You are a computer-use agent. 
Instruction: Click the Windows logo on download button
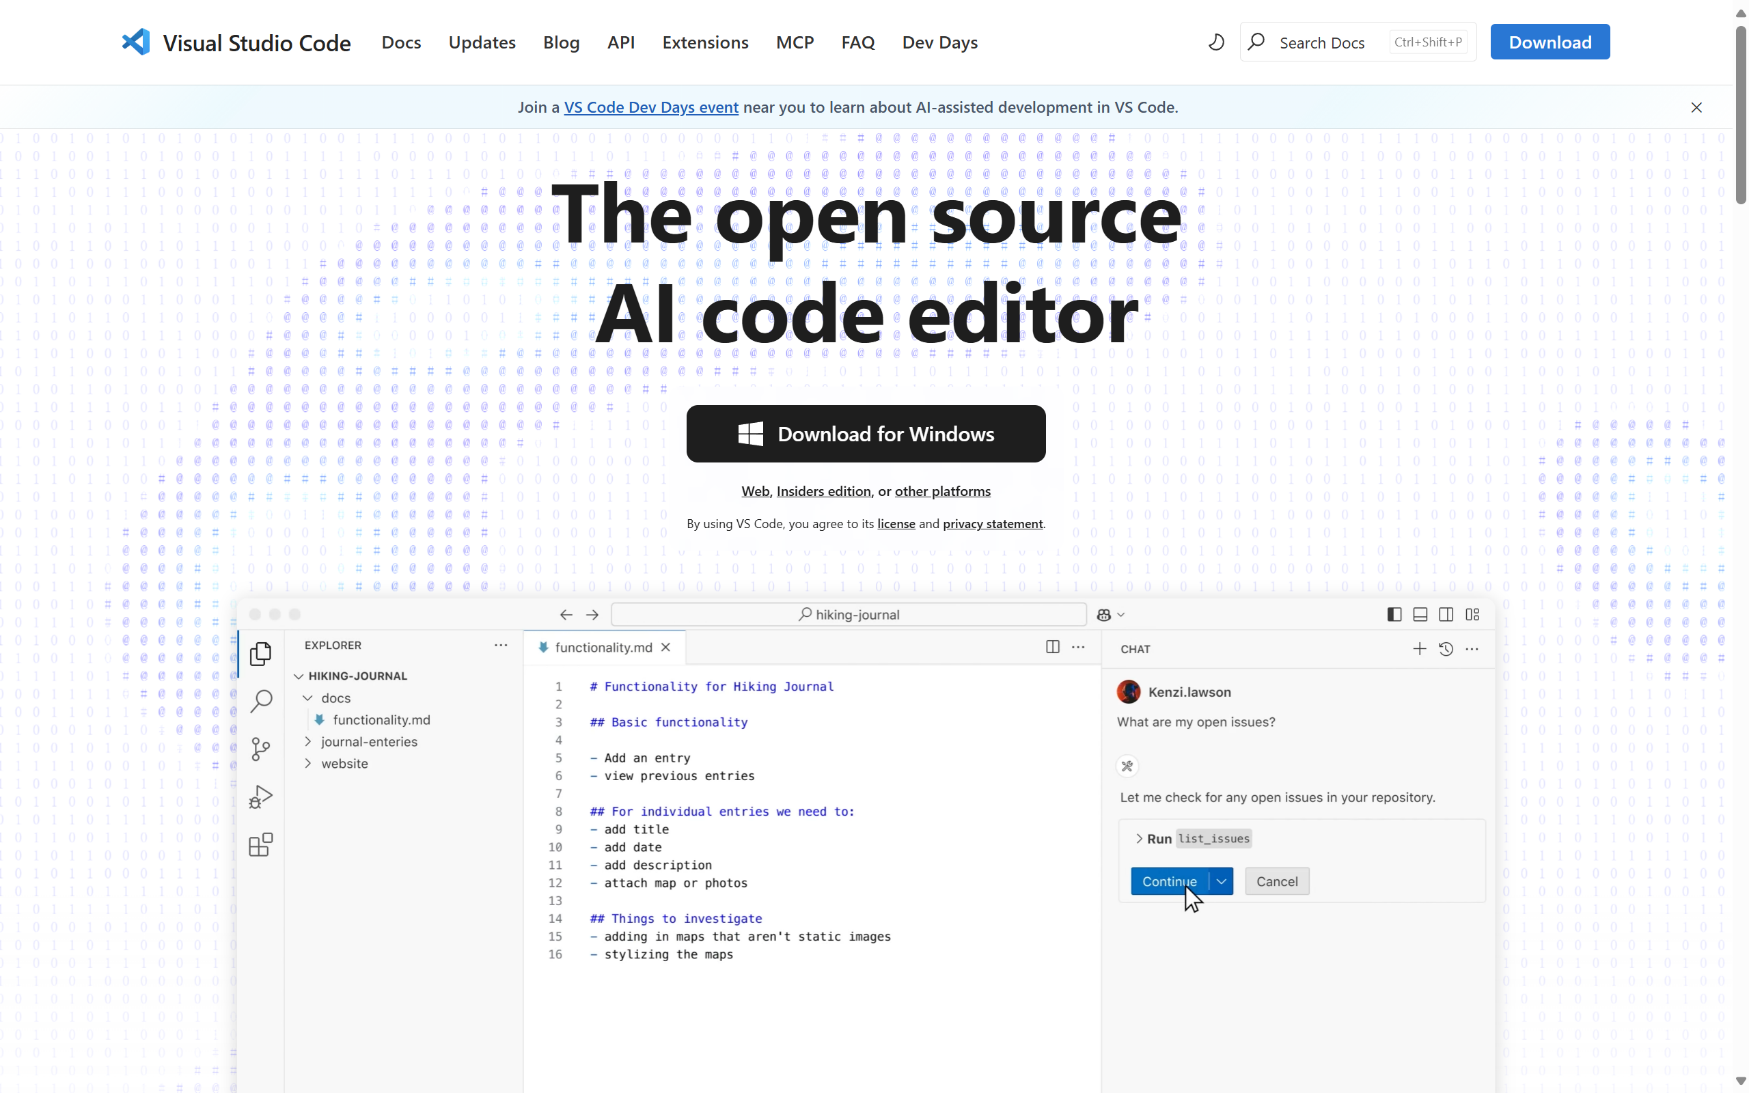[x=751, y=434]
